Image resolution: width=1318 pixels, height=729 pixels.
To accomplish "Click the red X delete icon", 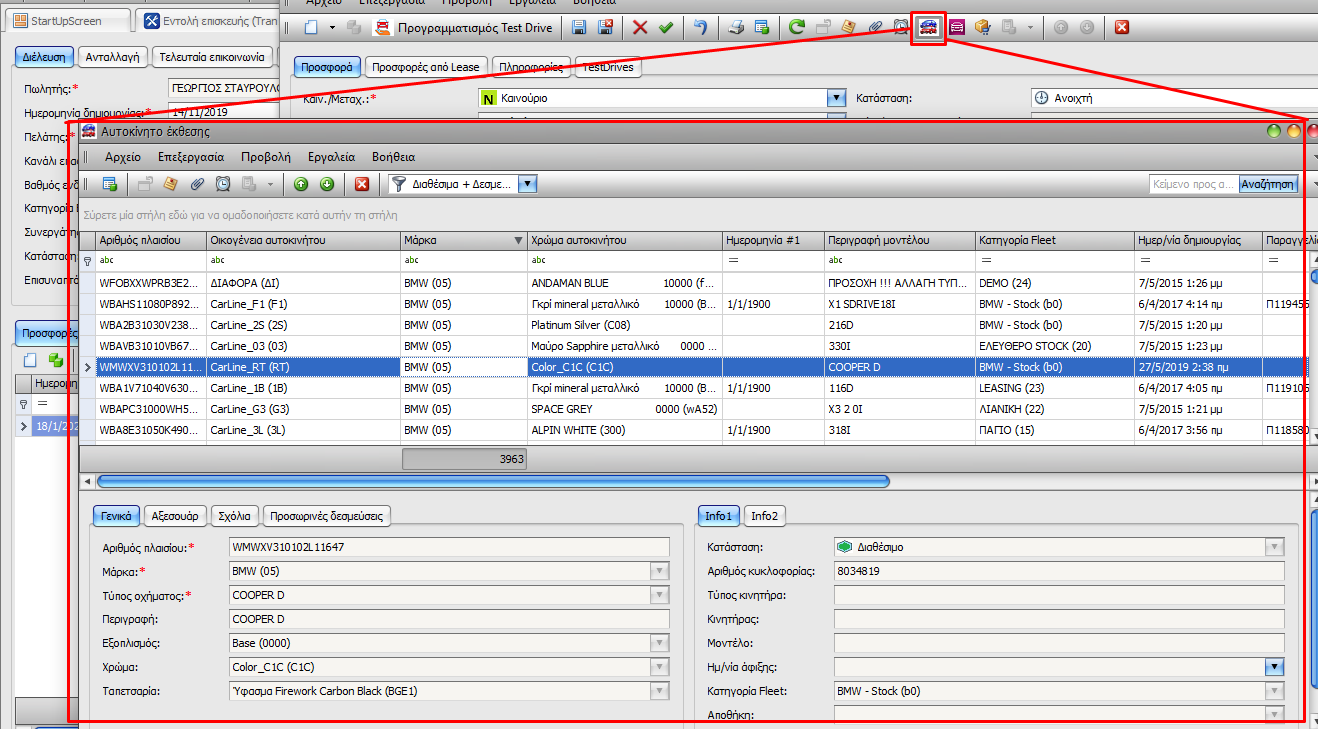I will pos(640,28).
